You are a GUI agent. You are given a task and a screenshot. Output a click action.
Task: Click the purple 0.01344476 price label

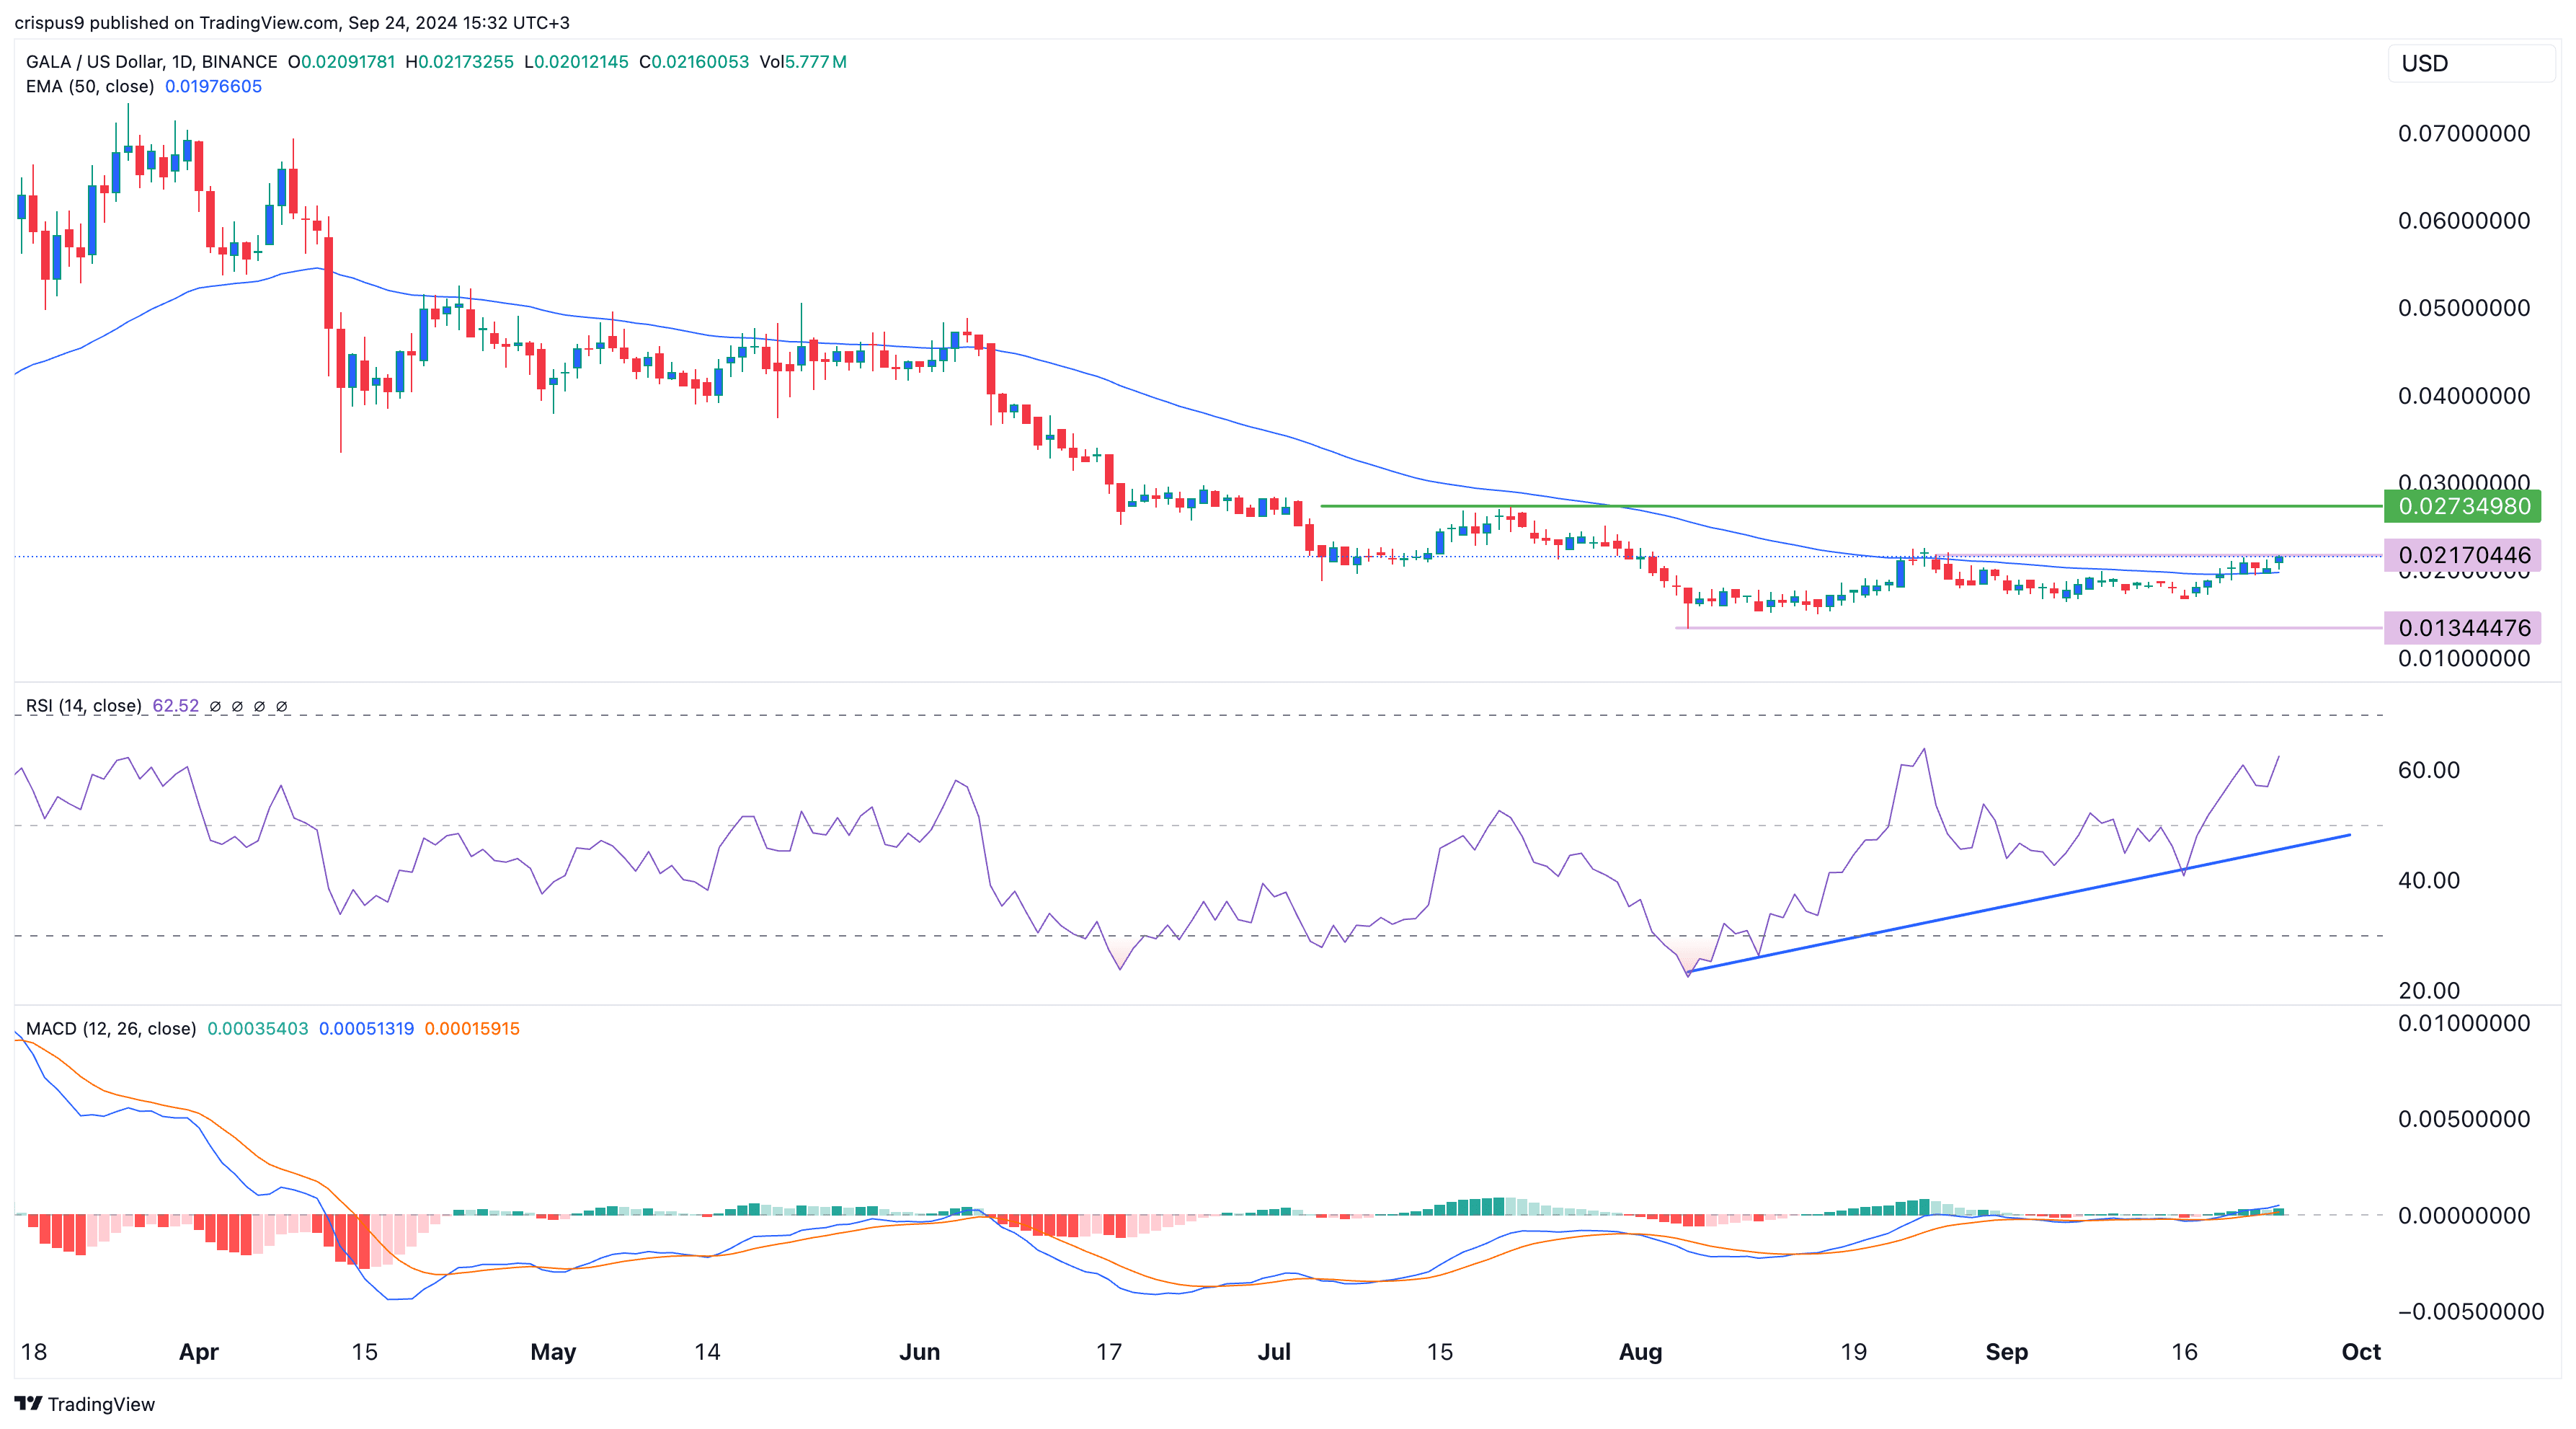click(x=2464, y=628)
